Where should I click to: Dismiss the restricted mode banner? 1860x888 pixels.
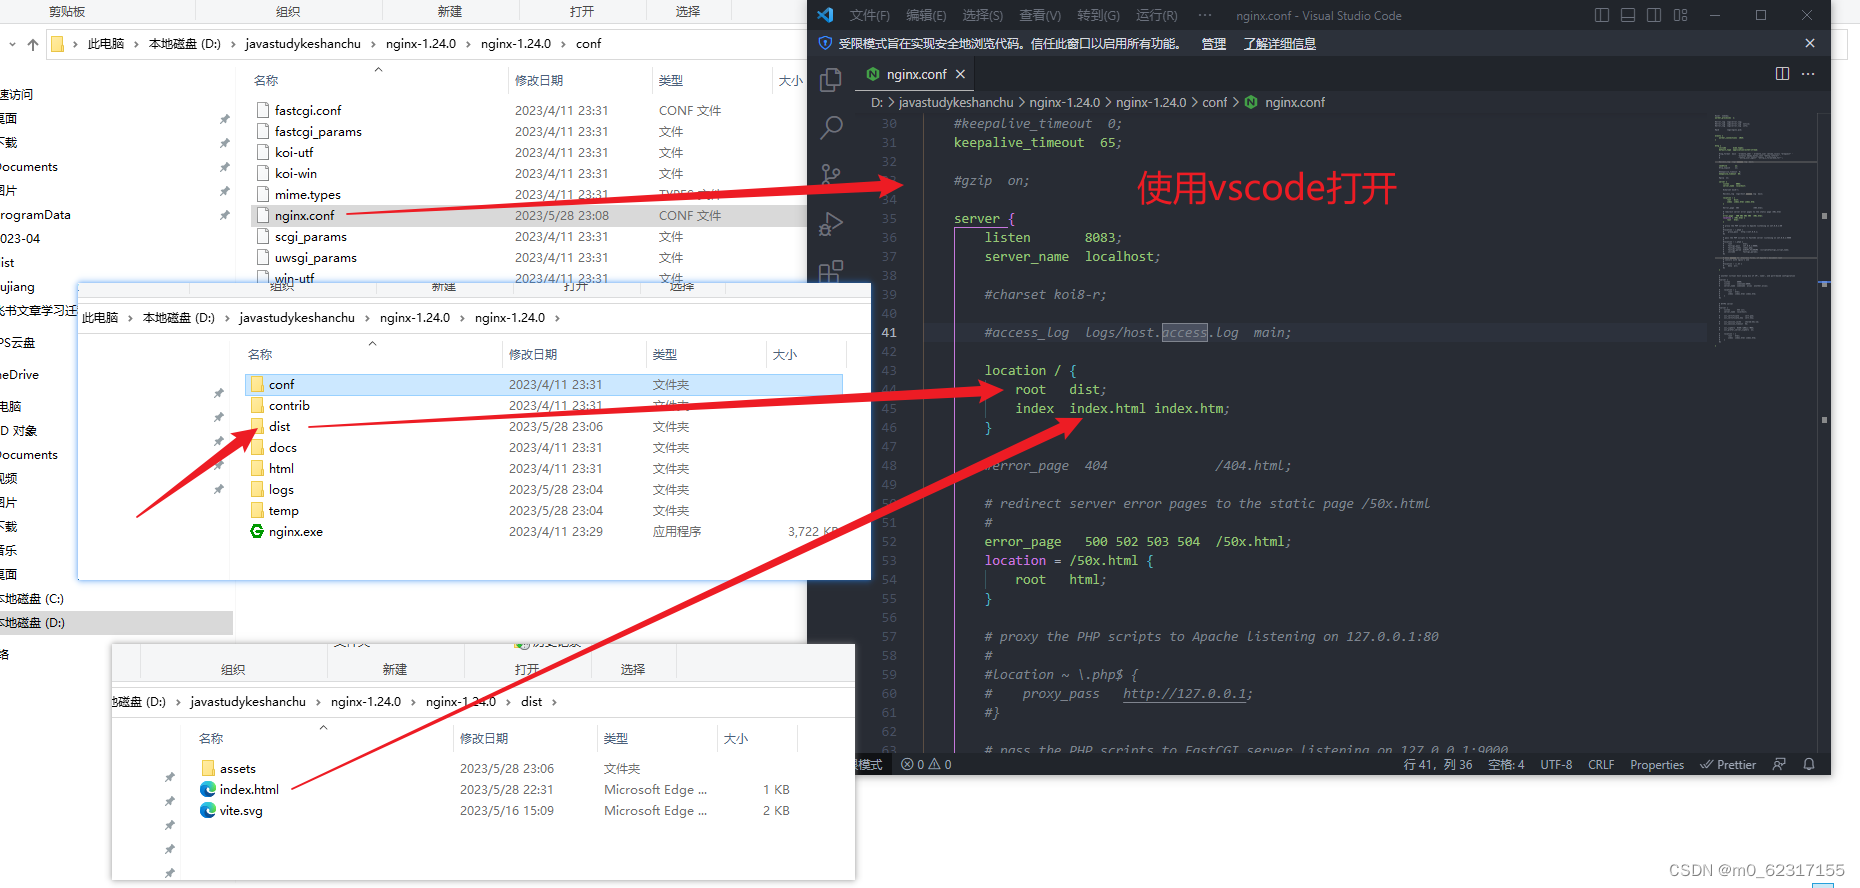point(1809,43)
